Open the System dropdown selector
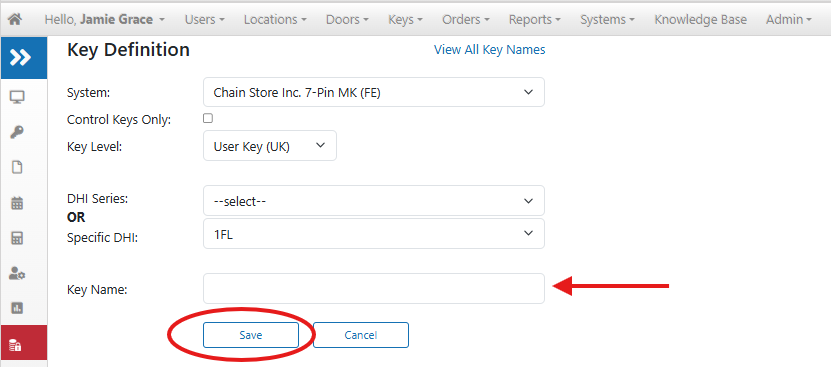Screen dimensions: 831x367 pos(374,92)
